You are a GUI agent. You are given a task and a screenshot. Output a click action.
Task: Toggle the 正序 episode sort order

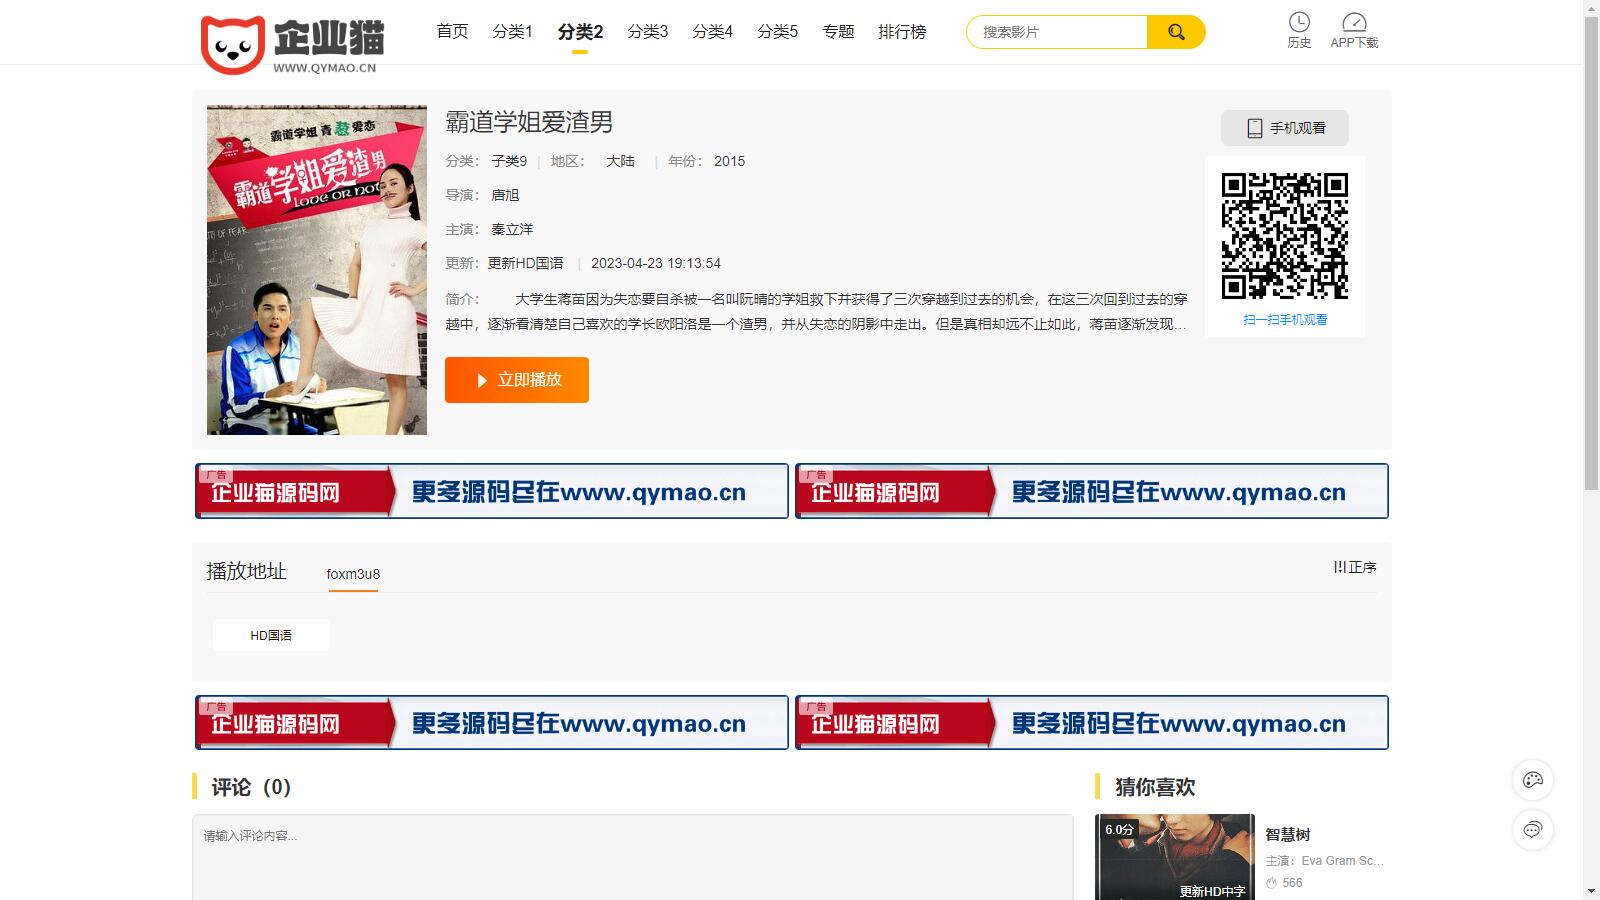coord(1355,567)
